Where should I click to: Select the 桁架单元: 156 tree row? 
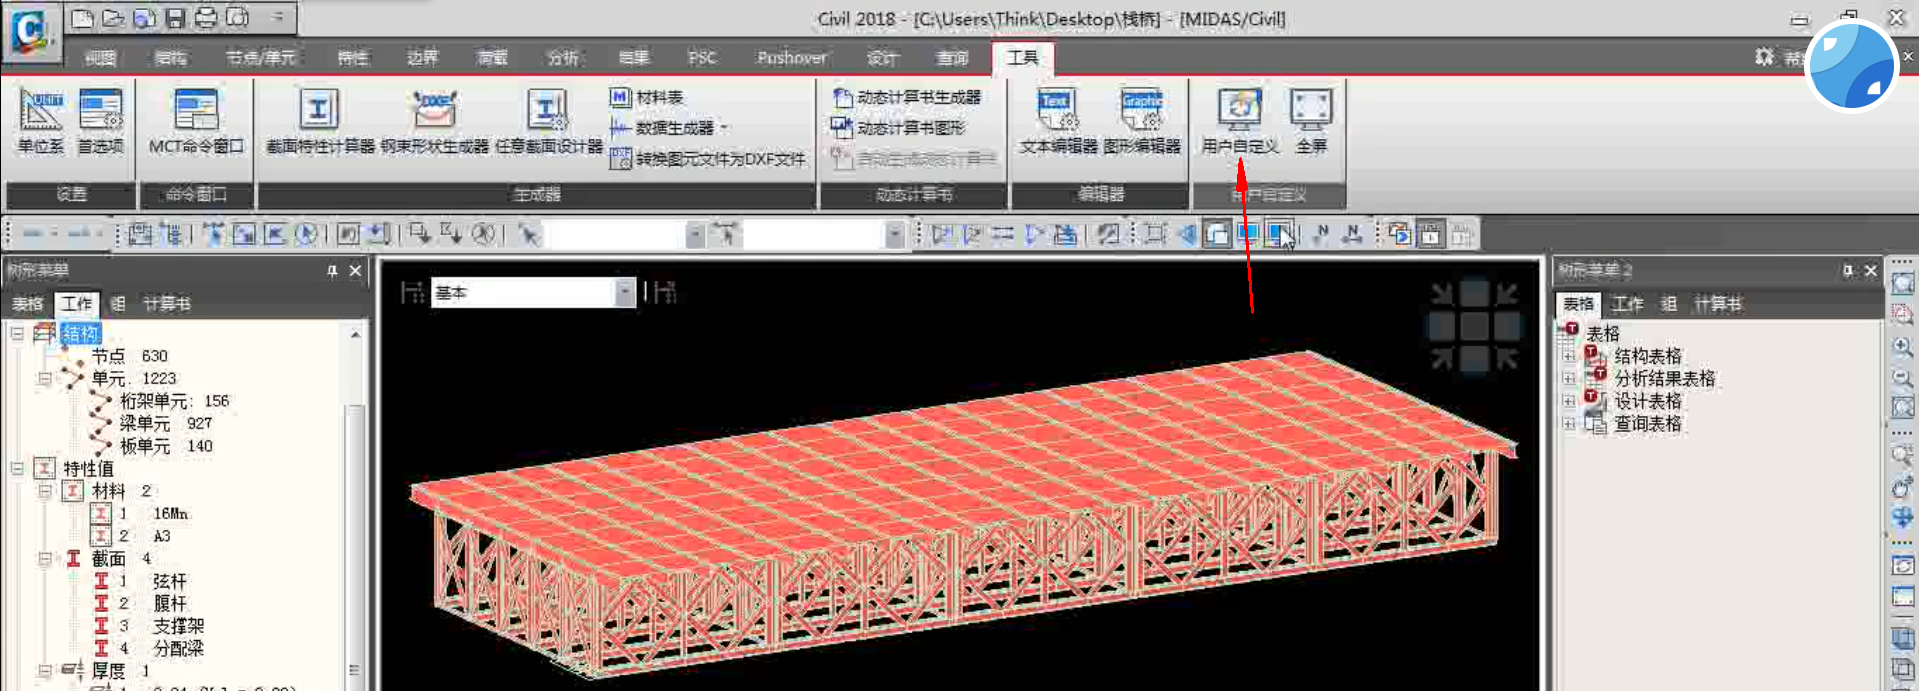tap(174, 401)
